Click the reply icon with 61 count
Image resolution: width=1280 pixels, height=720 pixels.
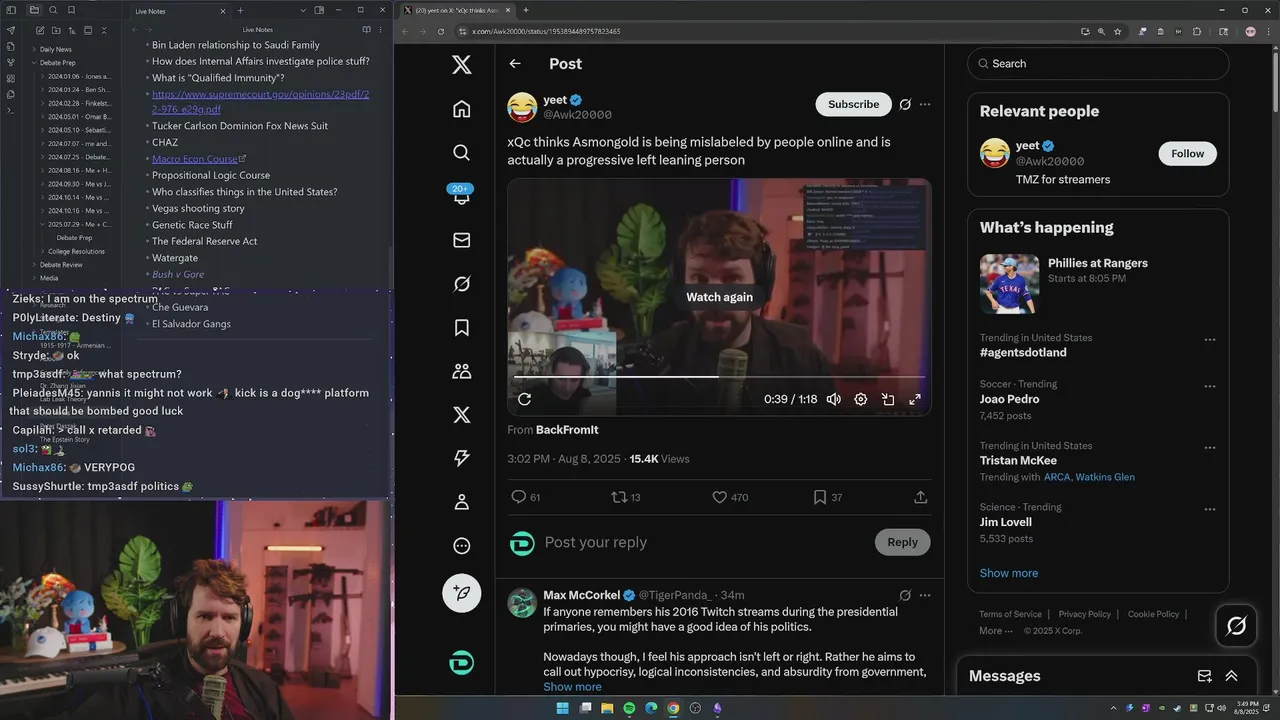[x=518, y=497]
